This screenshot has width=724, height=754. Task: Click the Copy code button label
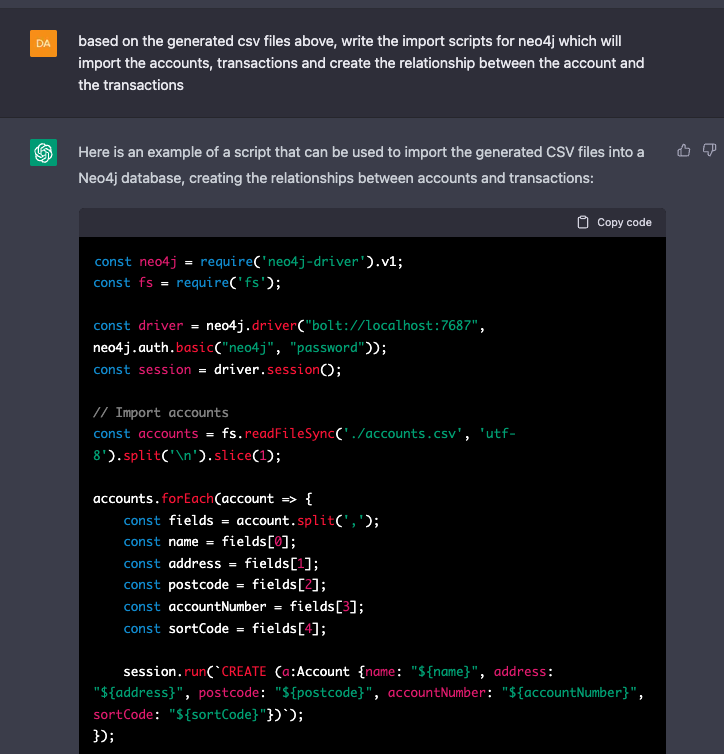coord(624,222)
